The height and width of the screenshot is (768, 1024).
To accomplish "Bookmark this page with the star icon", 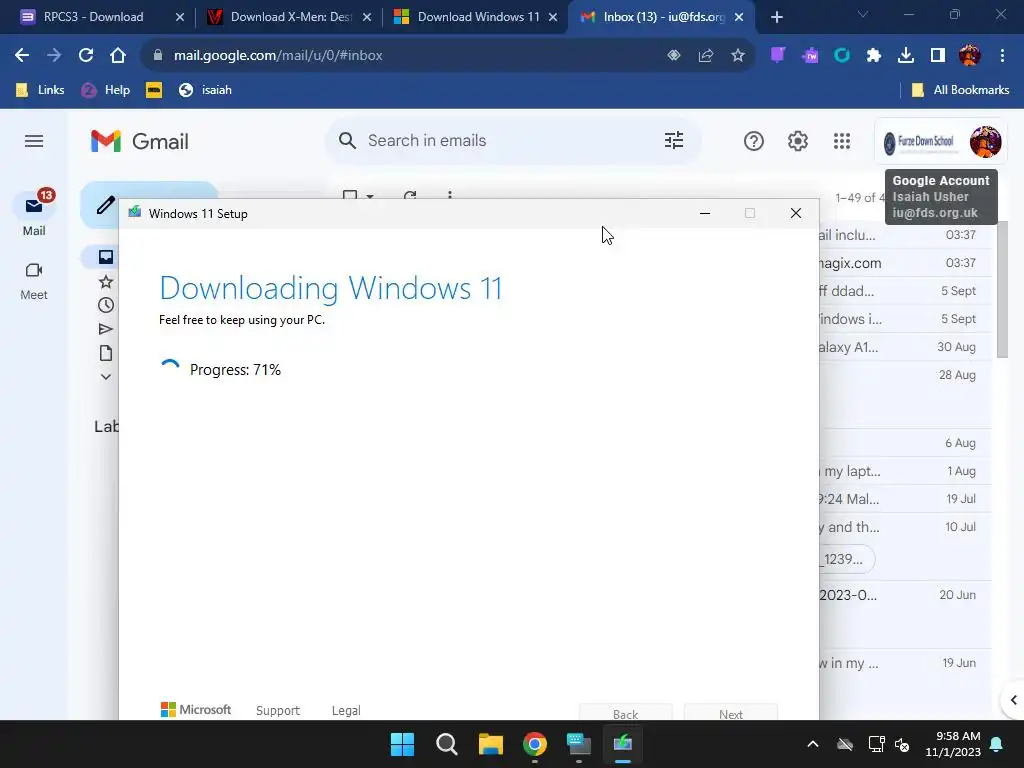I will coord(738,56).
